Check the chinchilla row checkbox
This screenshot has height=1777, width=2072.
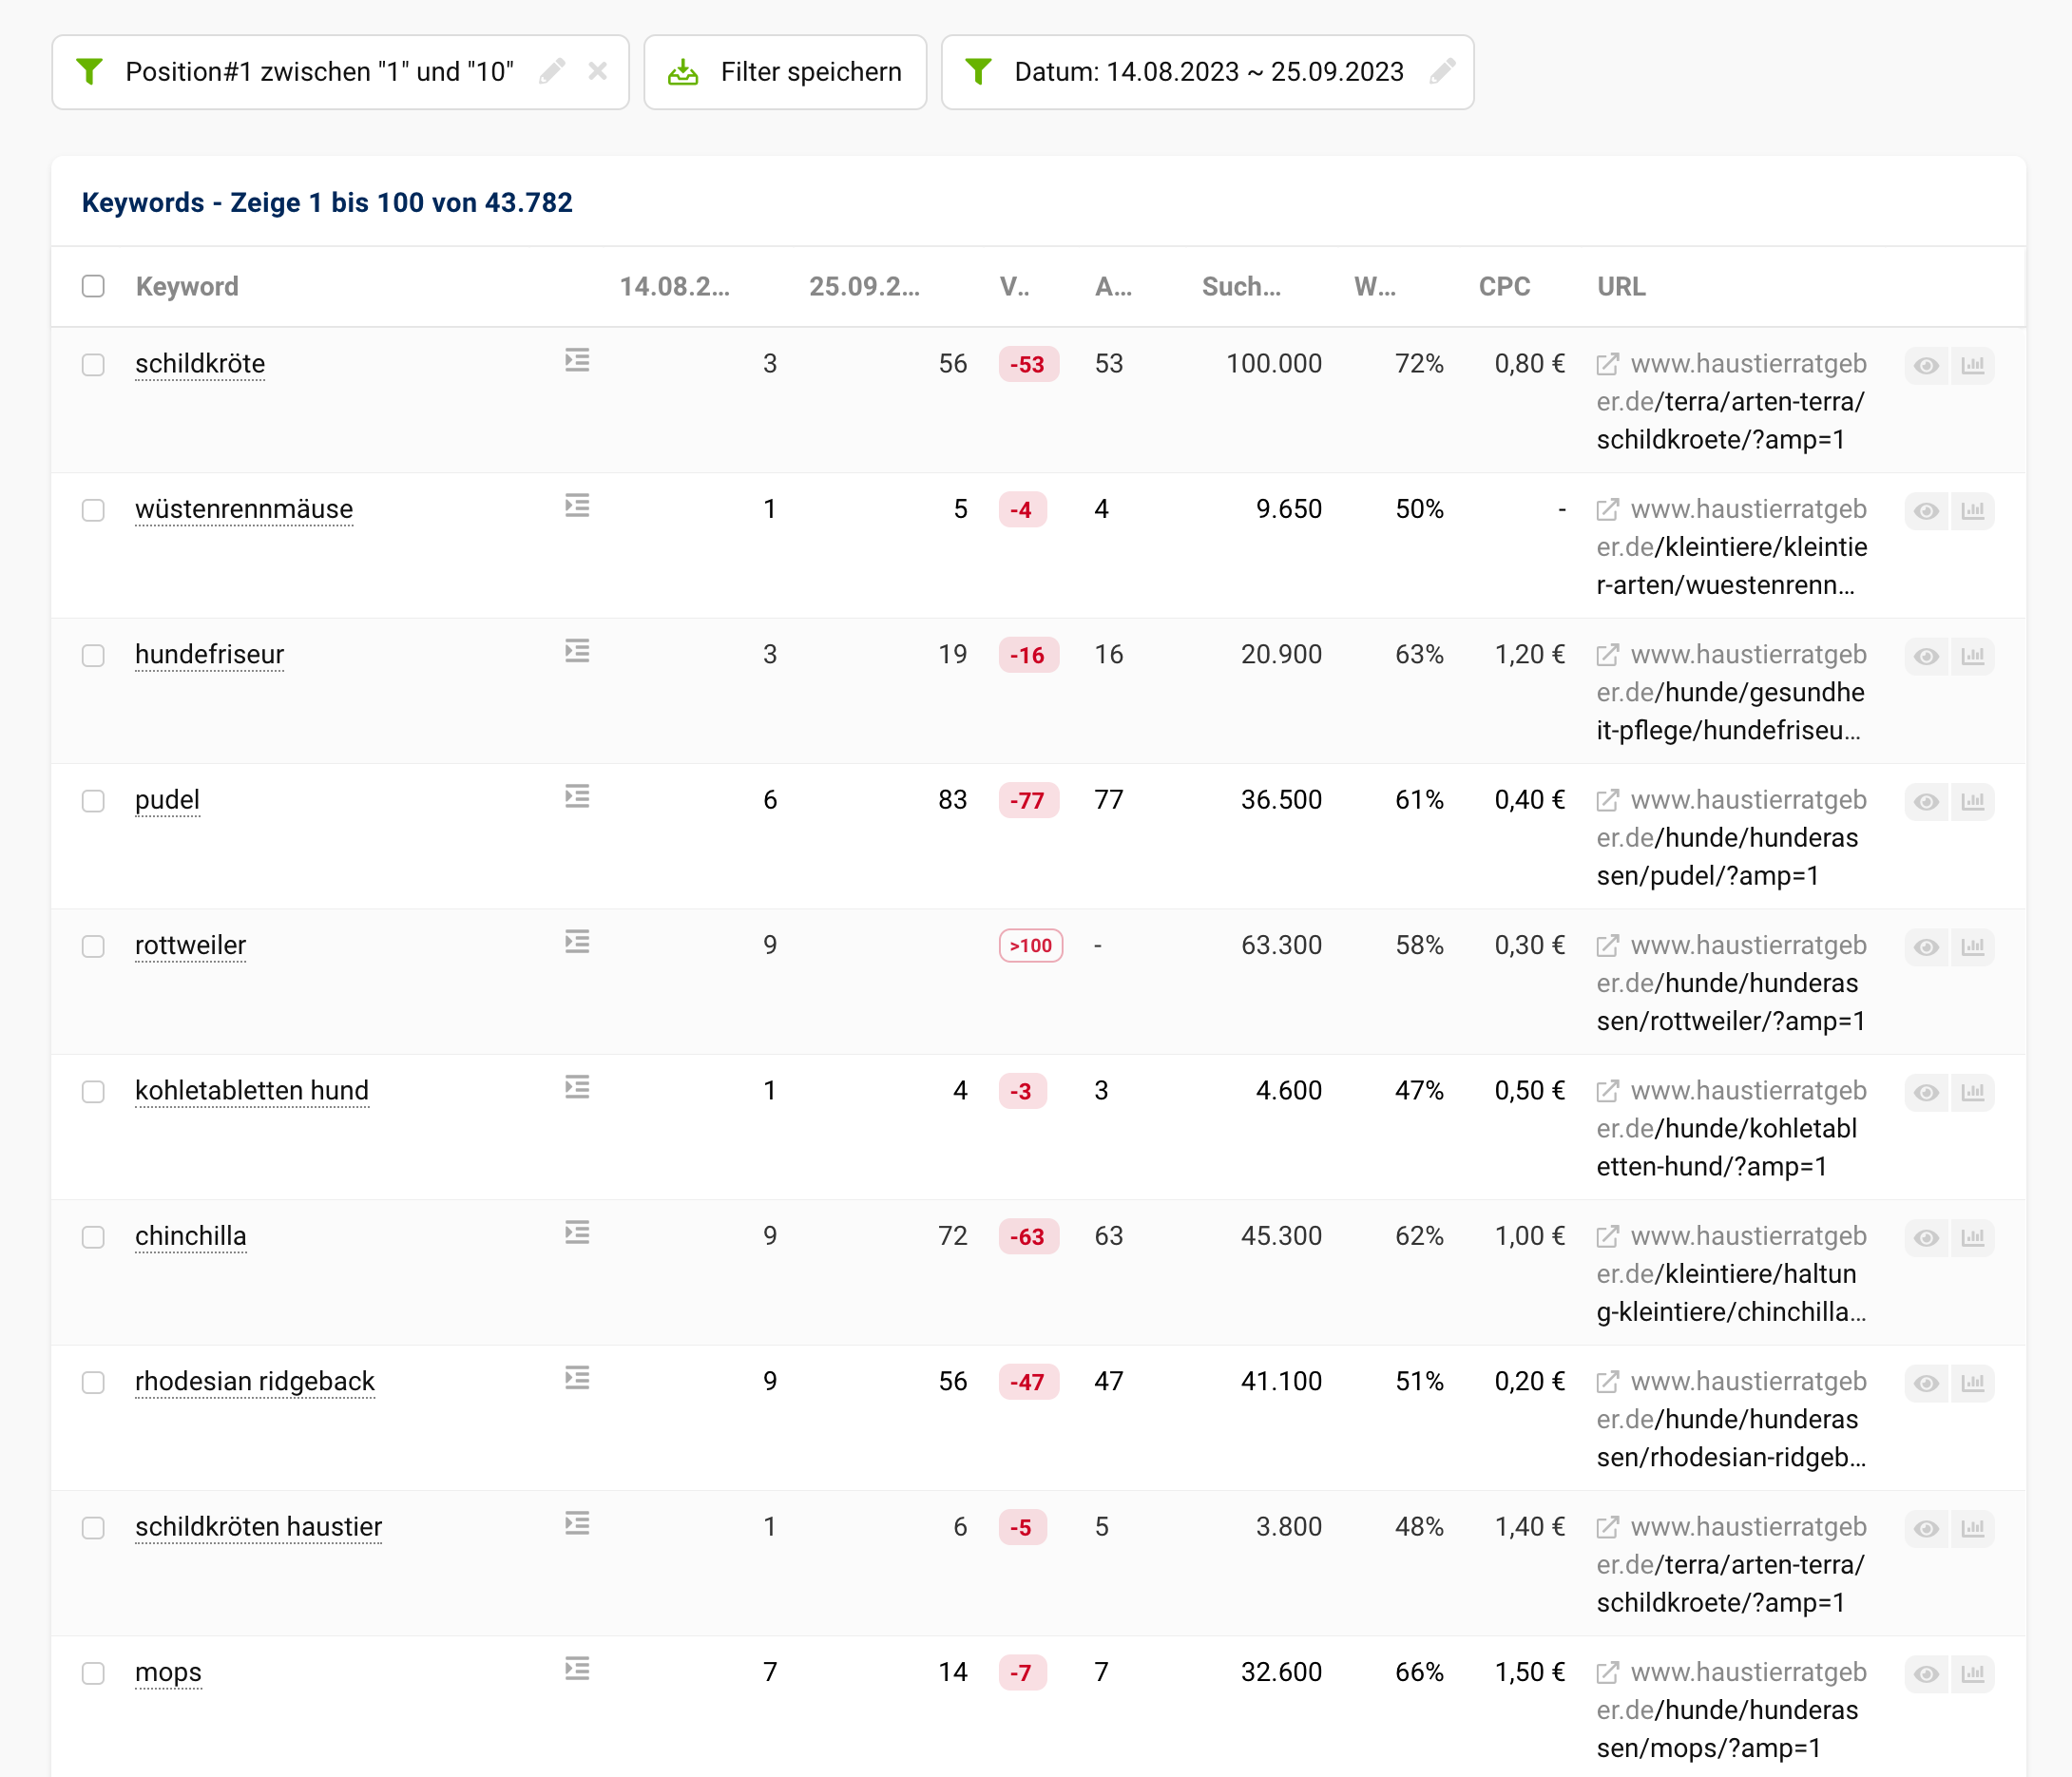tap(93, 1237)
